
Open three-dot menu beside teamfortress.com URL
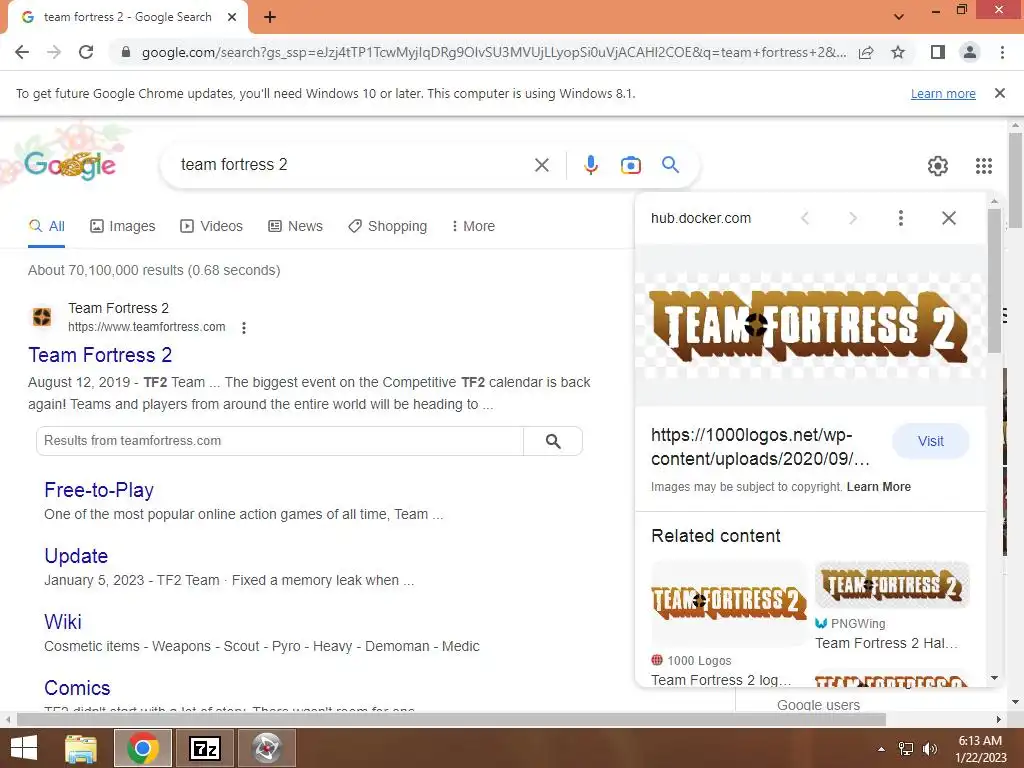(x=244, y=327)
